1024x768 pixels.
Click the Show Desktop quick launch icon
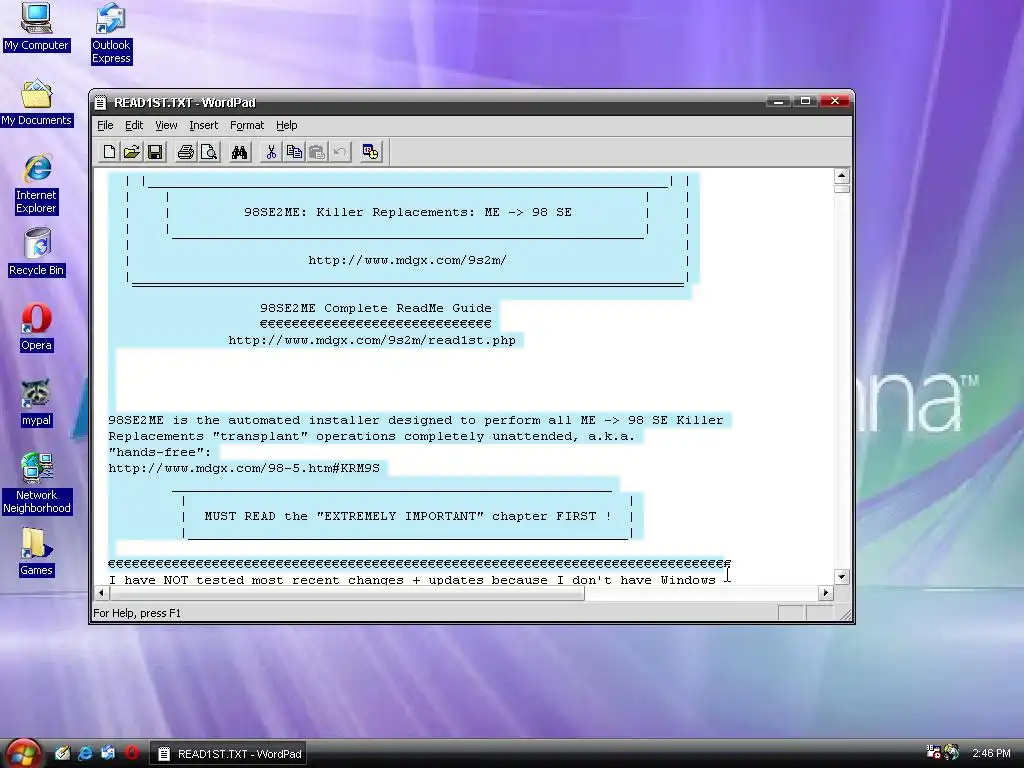(63, 753)
